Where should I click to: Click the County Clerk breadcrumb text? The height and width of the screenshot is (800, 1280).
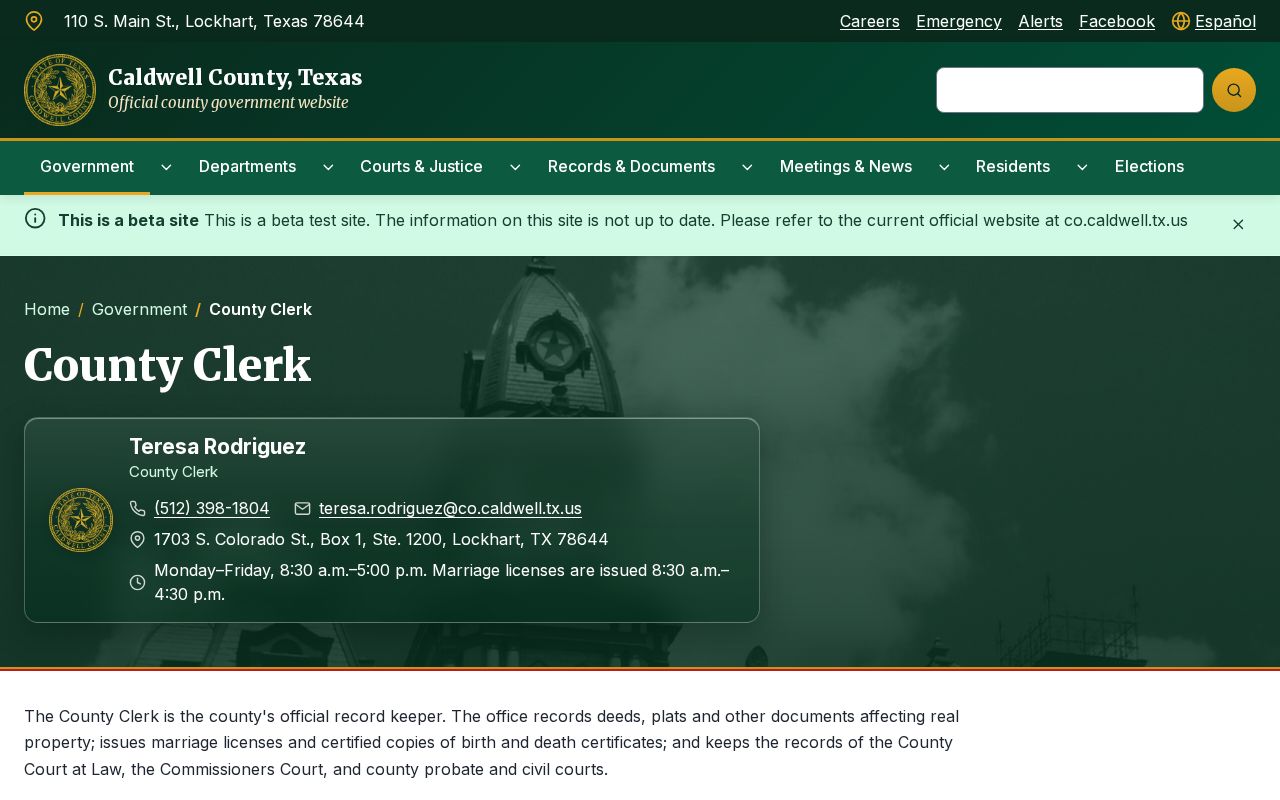click(x=260, y=310)
